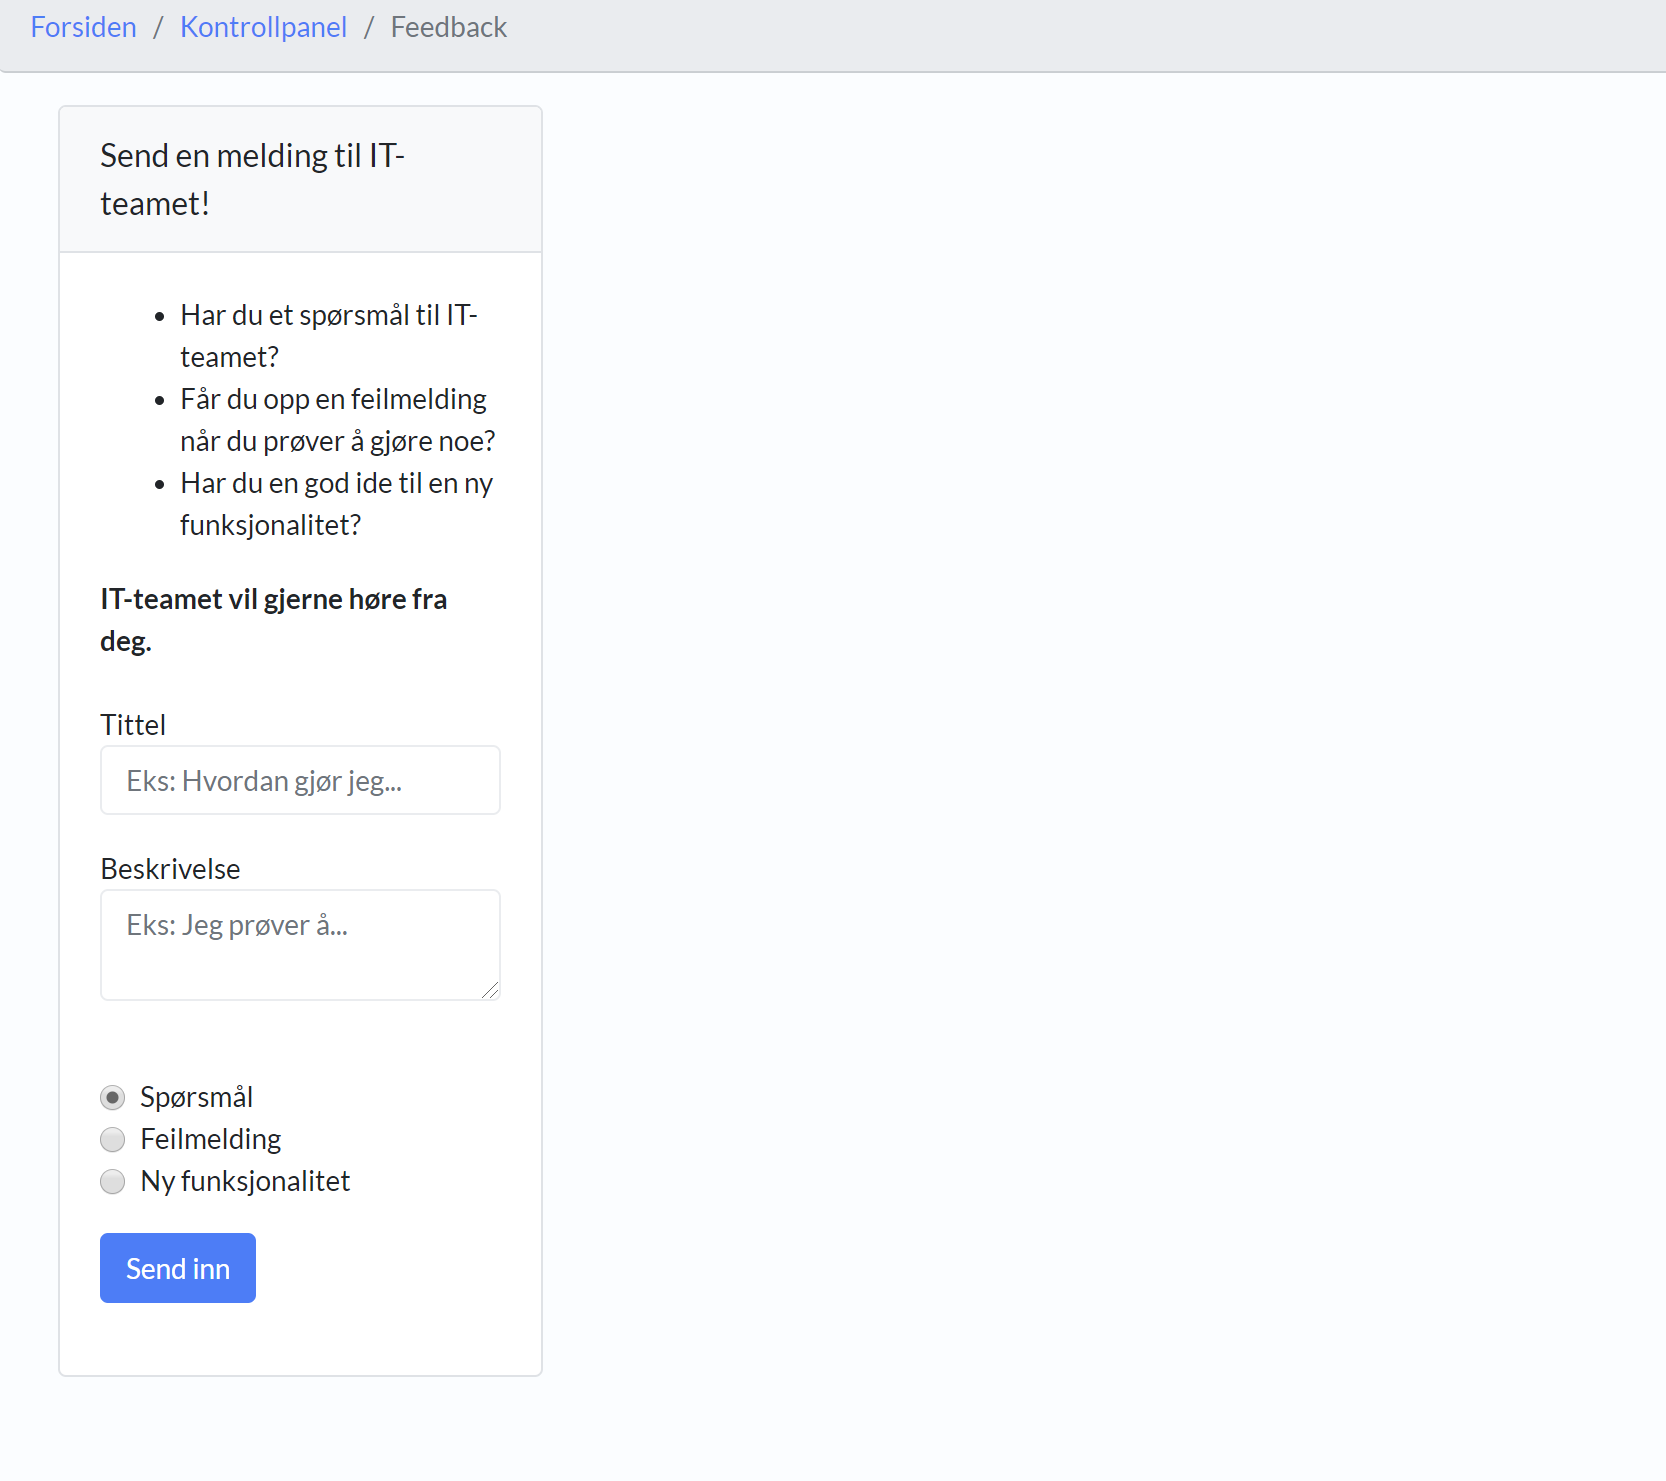This screenshot has width=1666, height=1481.
Task: Click the heading 'Send en melding til IT-teamet!'
Action: pos(252,179)
